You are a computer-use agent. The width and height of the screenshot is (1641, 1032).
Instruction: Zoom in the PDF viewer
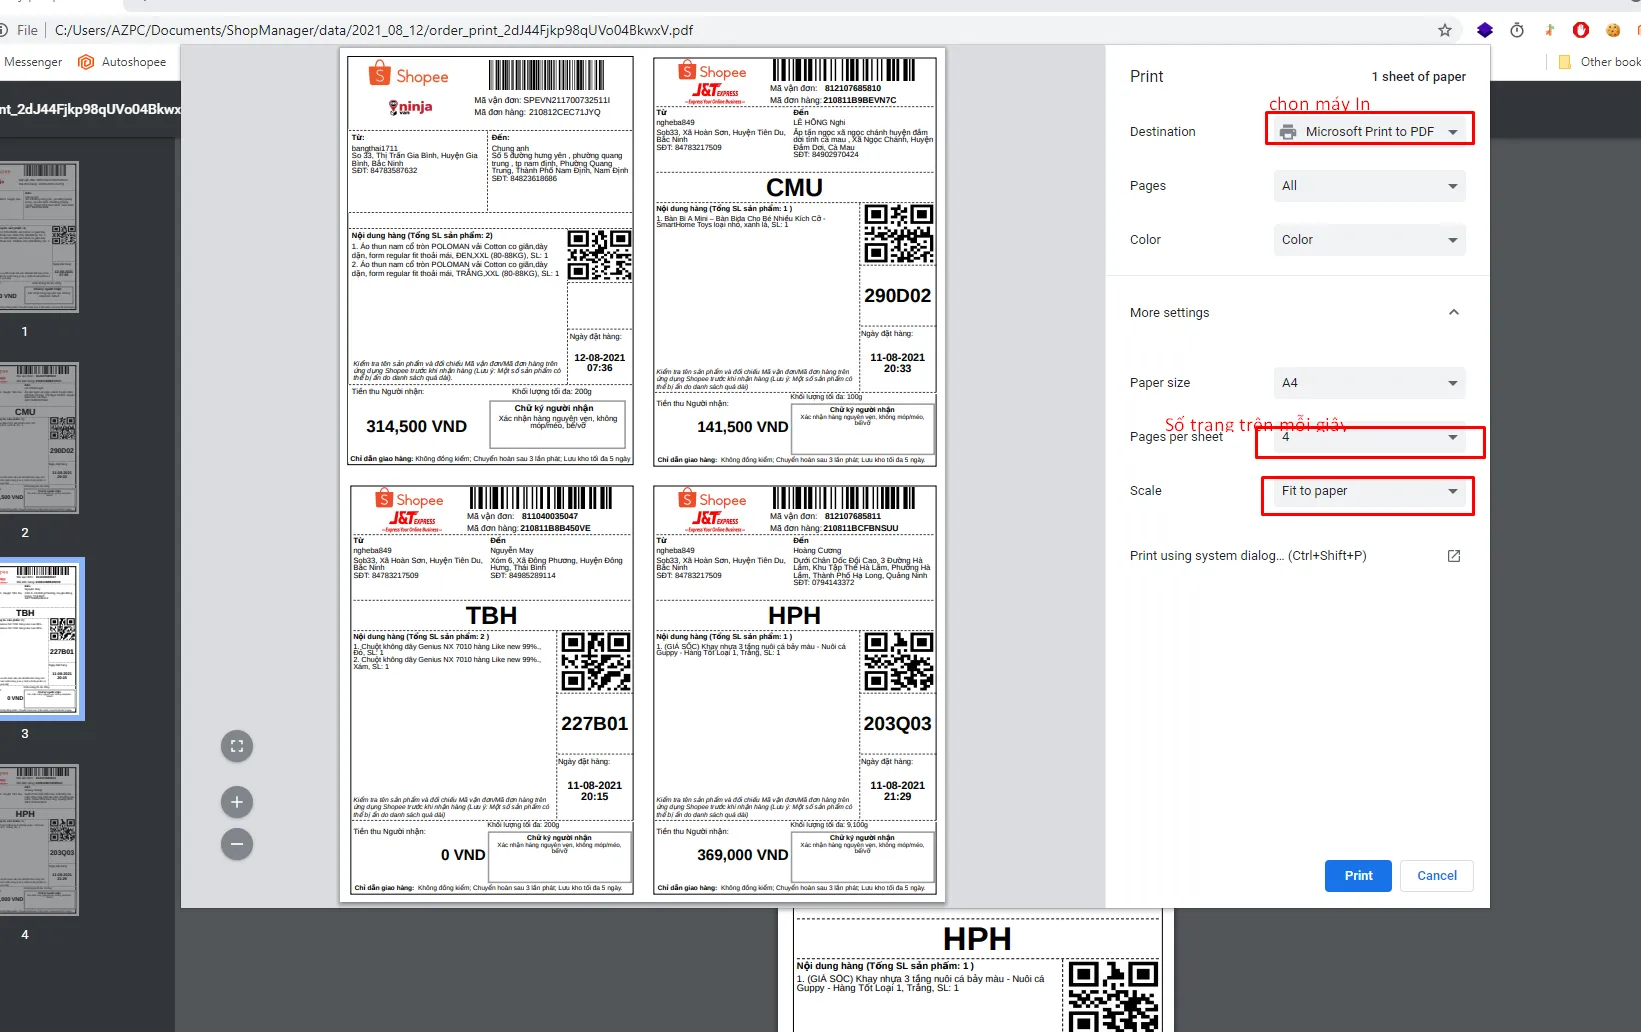[x=237, y=802]
